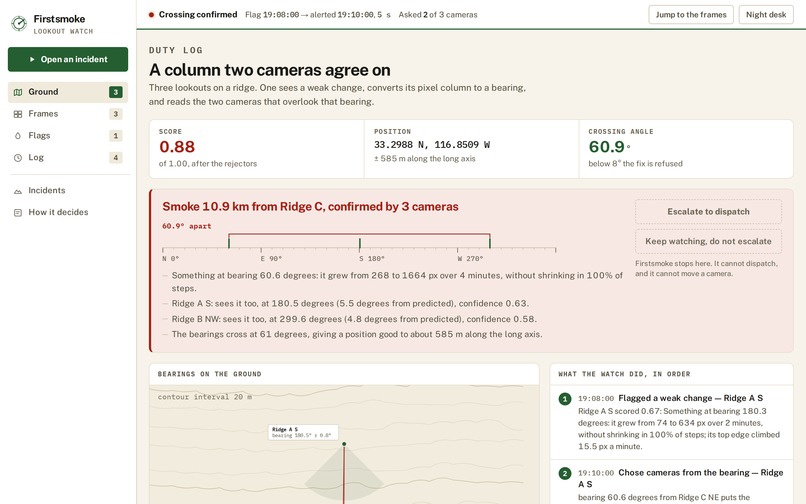Click the Ground count badge 3
Image resolution: width=806 pixels, height=504 pixels.
[116, 92]
